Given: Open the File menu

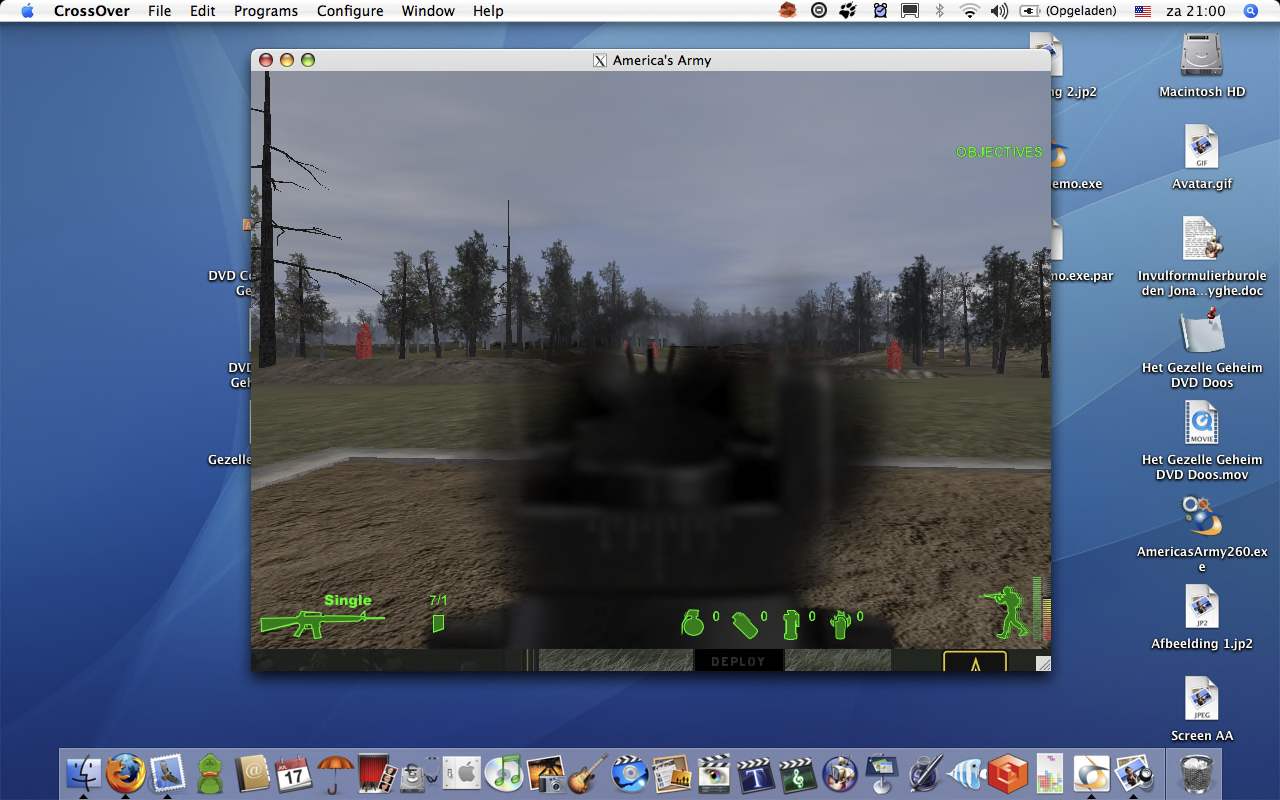Looking at the screenshot, I should click(x=159, y=11).
